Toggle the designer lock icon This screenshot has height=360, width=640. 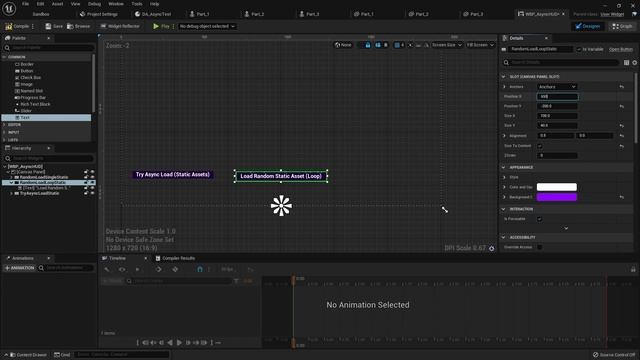pos(368,45)
